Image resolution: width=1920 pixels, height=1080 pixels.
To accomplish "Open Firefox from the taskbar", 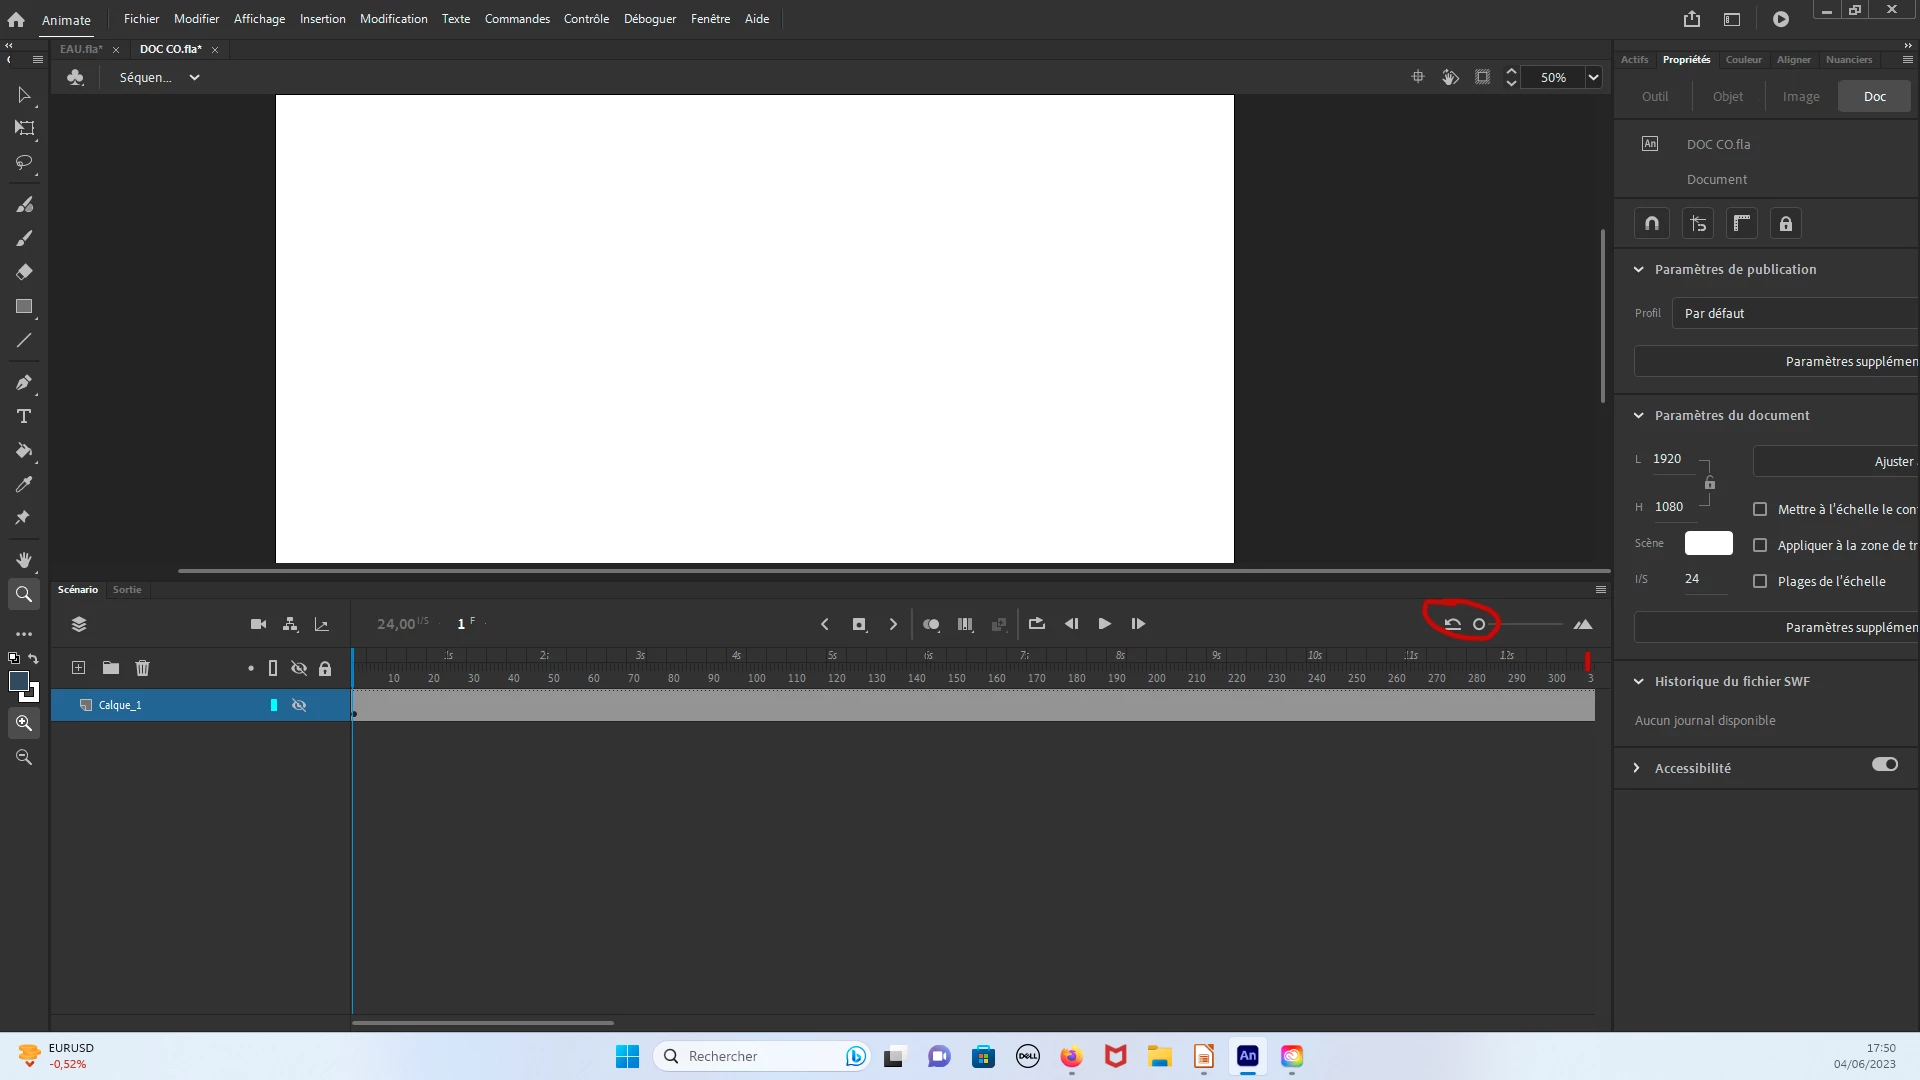I will click(x=1071, y=1056).
